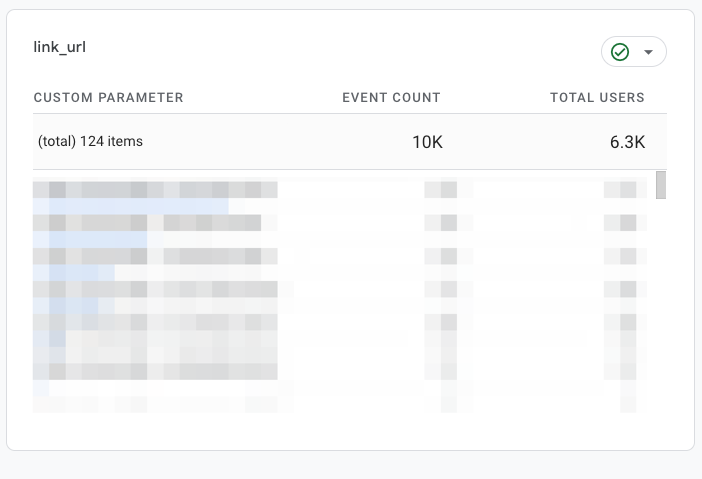Click the table's vertical scrollbar thumb
This screenshot has width=702, height=479.
[661, 186]
